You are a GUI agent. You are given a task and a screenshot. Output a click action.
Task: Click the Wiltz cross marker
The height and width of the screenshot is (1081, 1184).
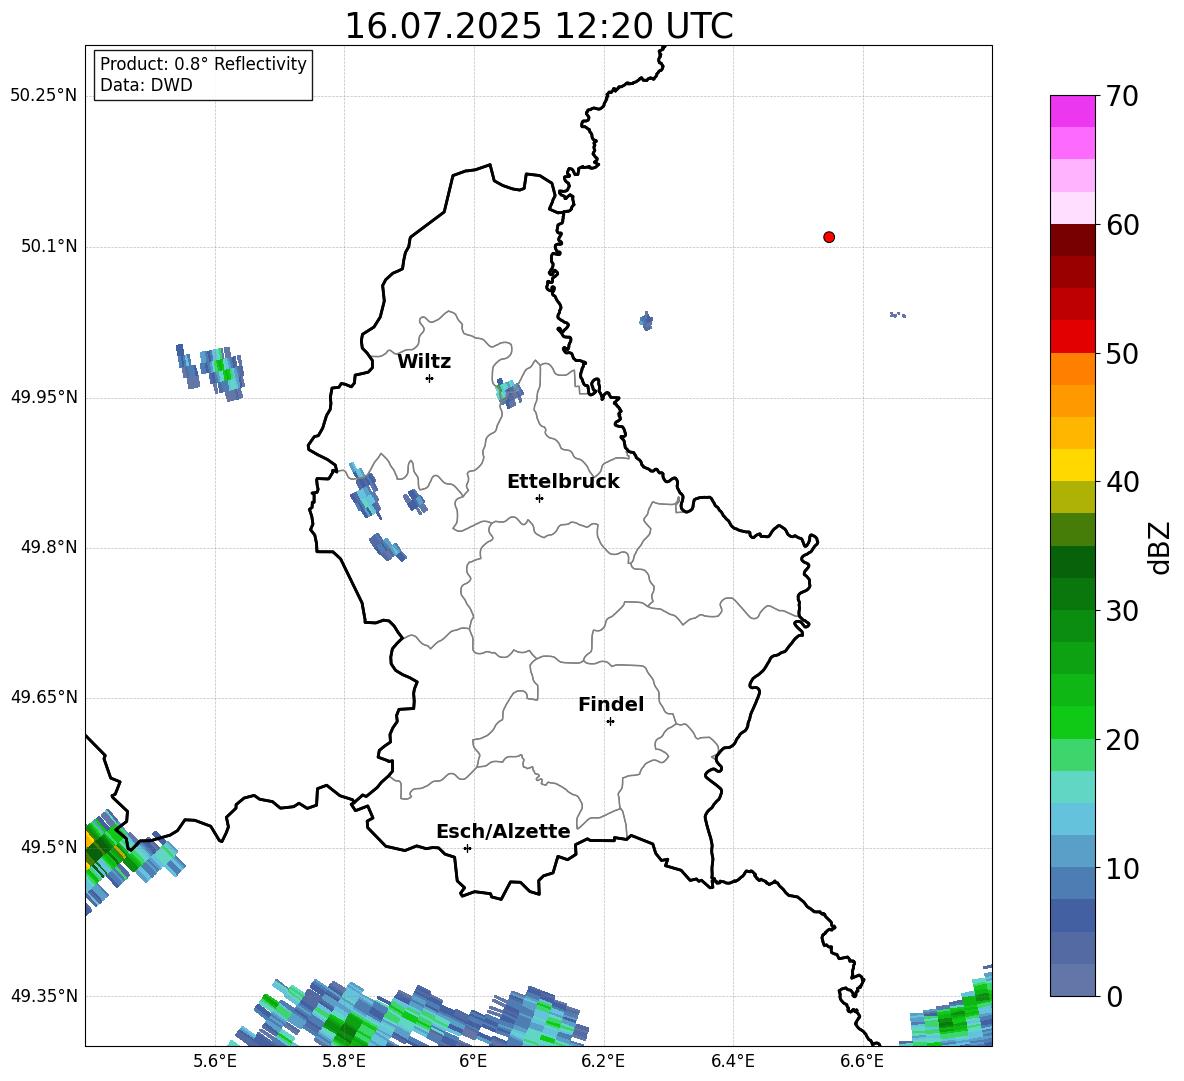pyautogui.click(x=430, y=378)
